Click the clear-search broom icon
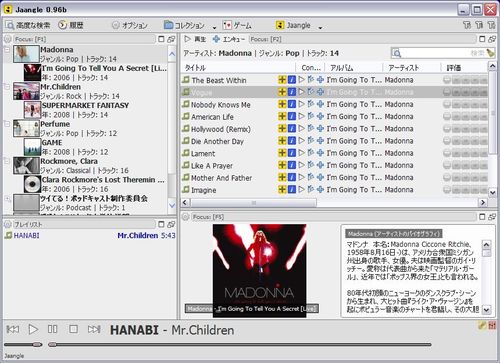The width and height of the screenshot is (500, 363). pyautogui.click(x=491, y=53)
